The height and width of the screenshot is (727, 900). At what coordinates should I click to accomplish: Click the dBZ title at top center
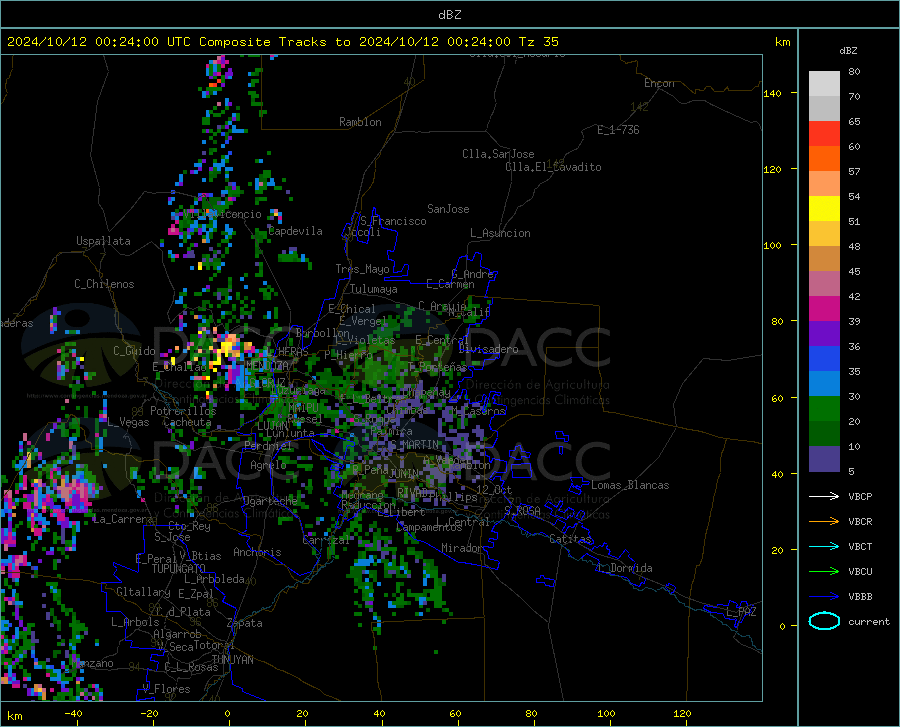pos(449,15)
